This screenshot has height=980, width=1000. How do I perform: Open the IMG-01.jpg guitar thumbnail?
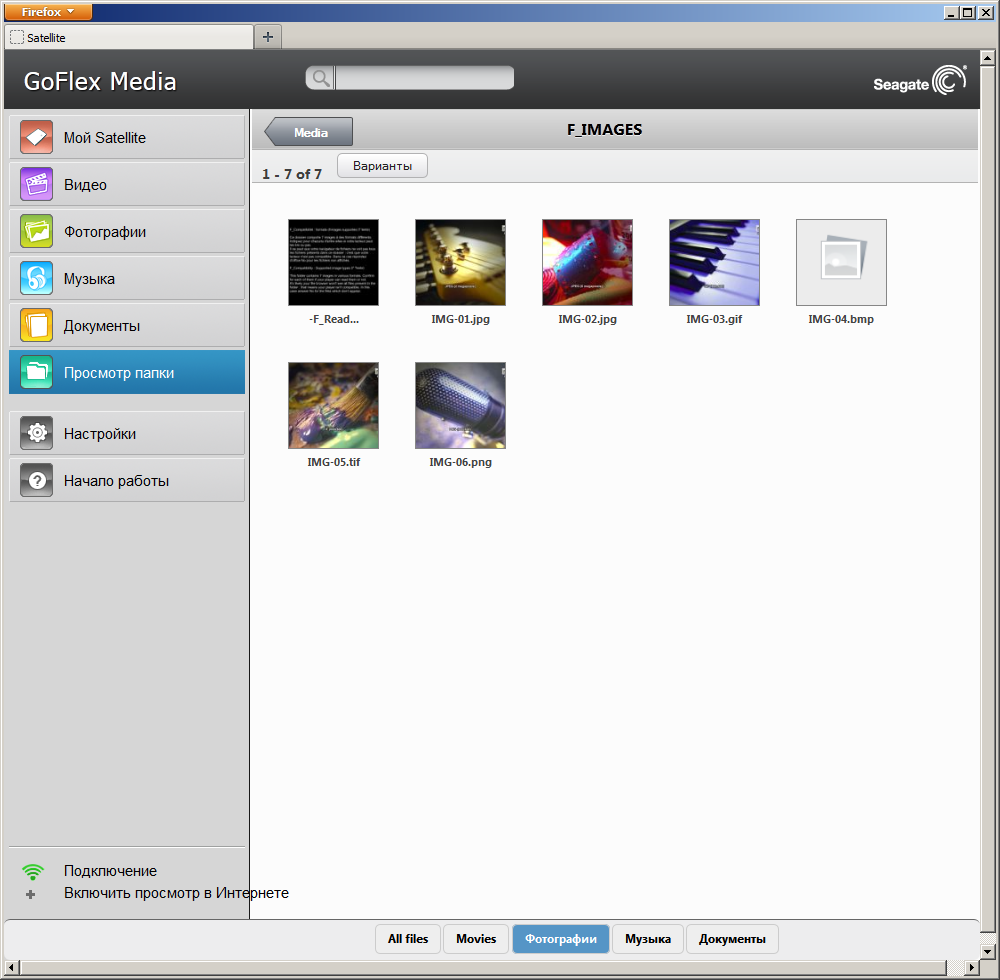pos(460,262)
